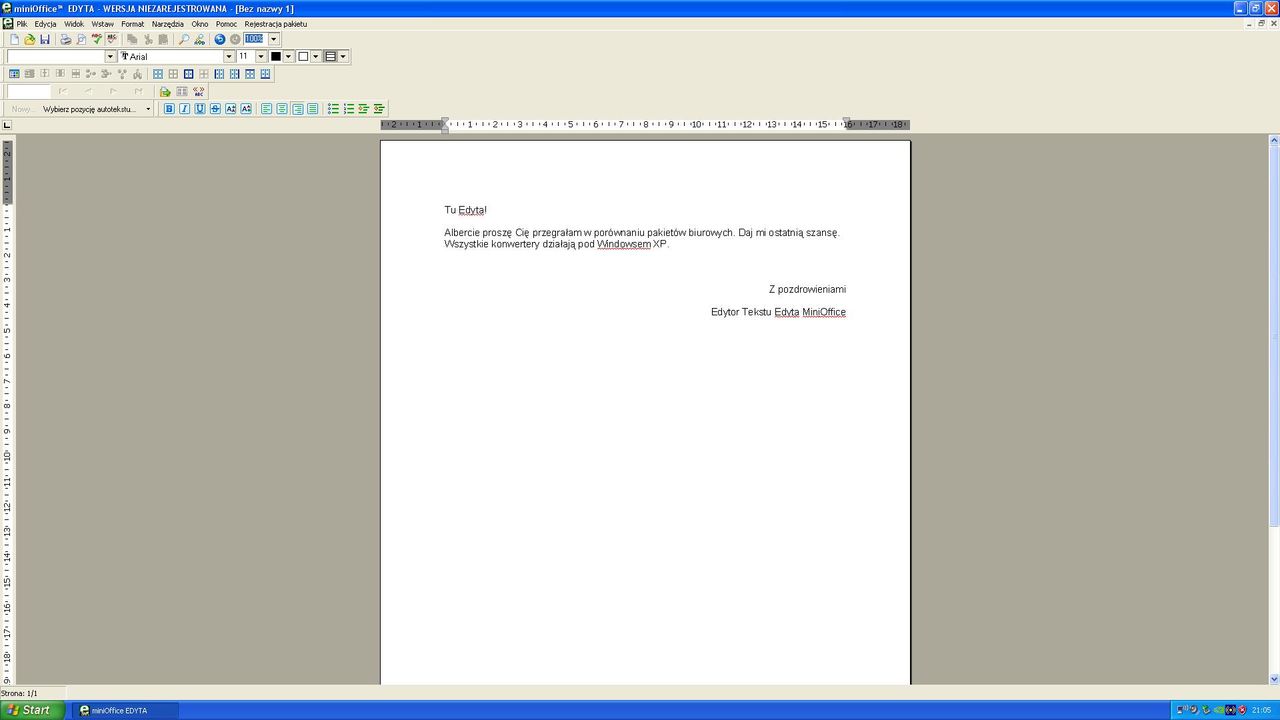
Task: Open the Okno menu
Action: (200, 24)
